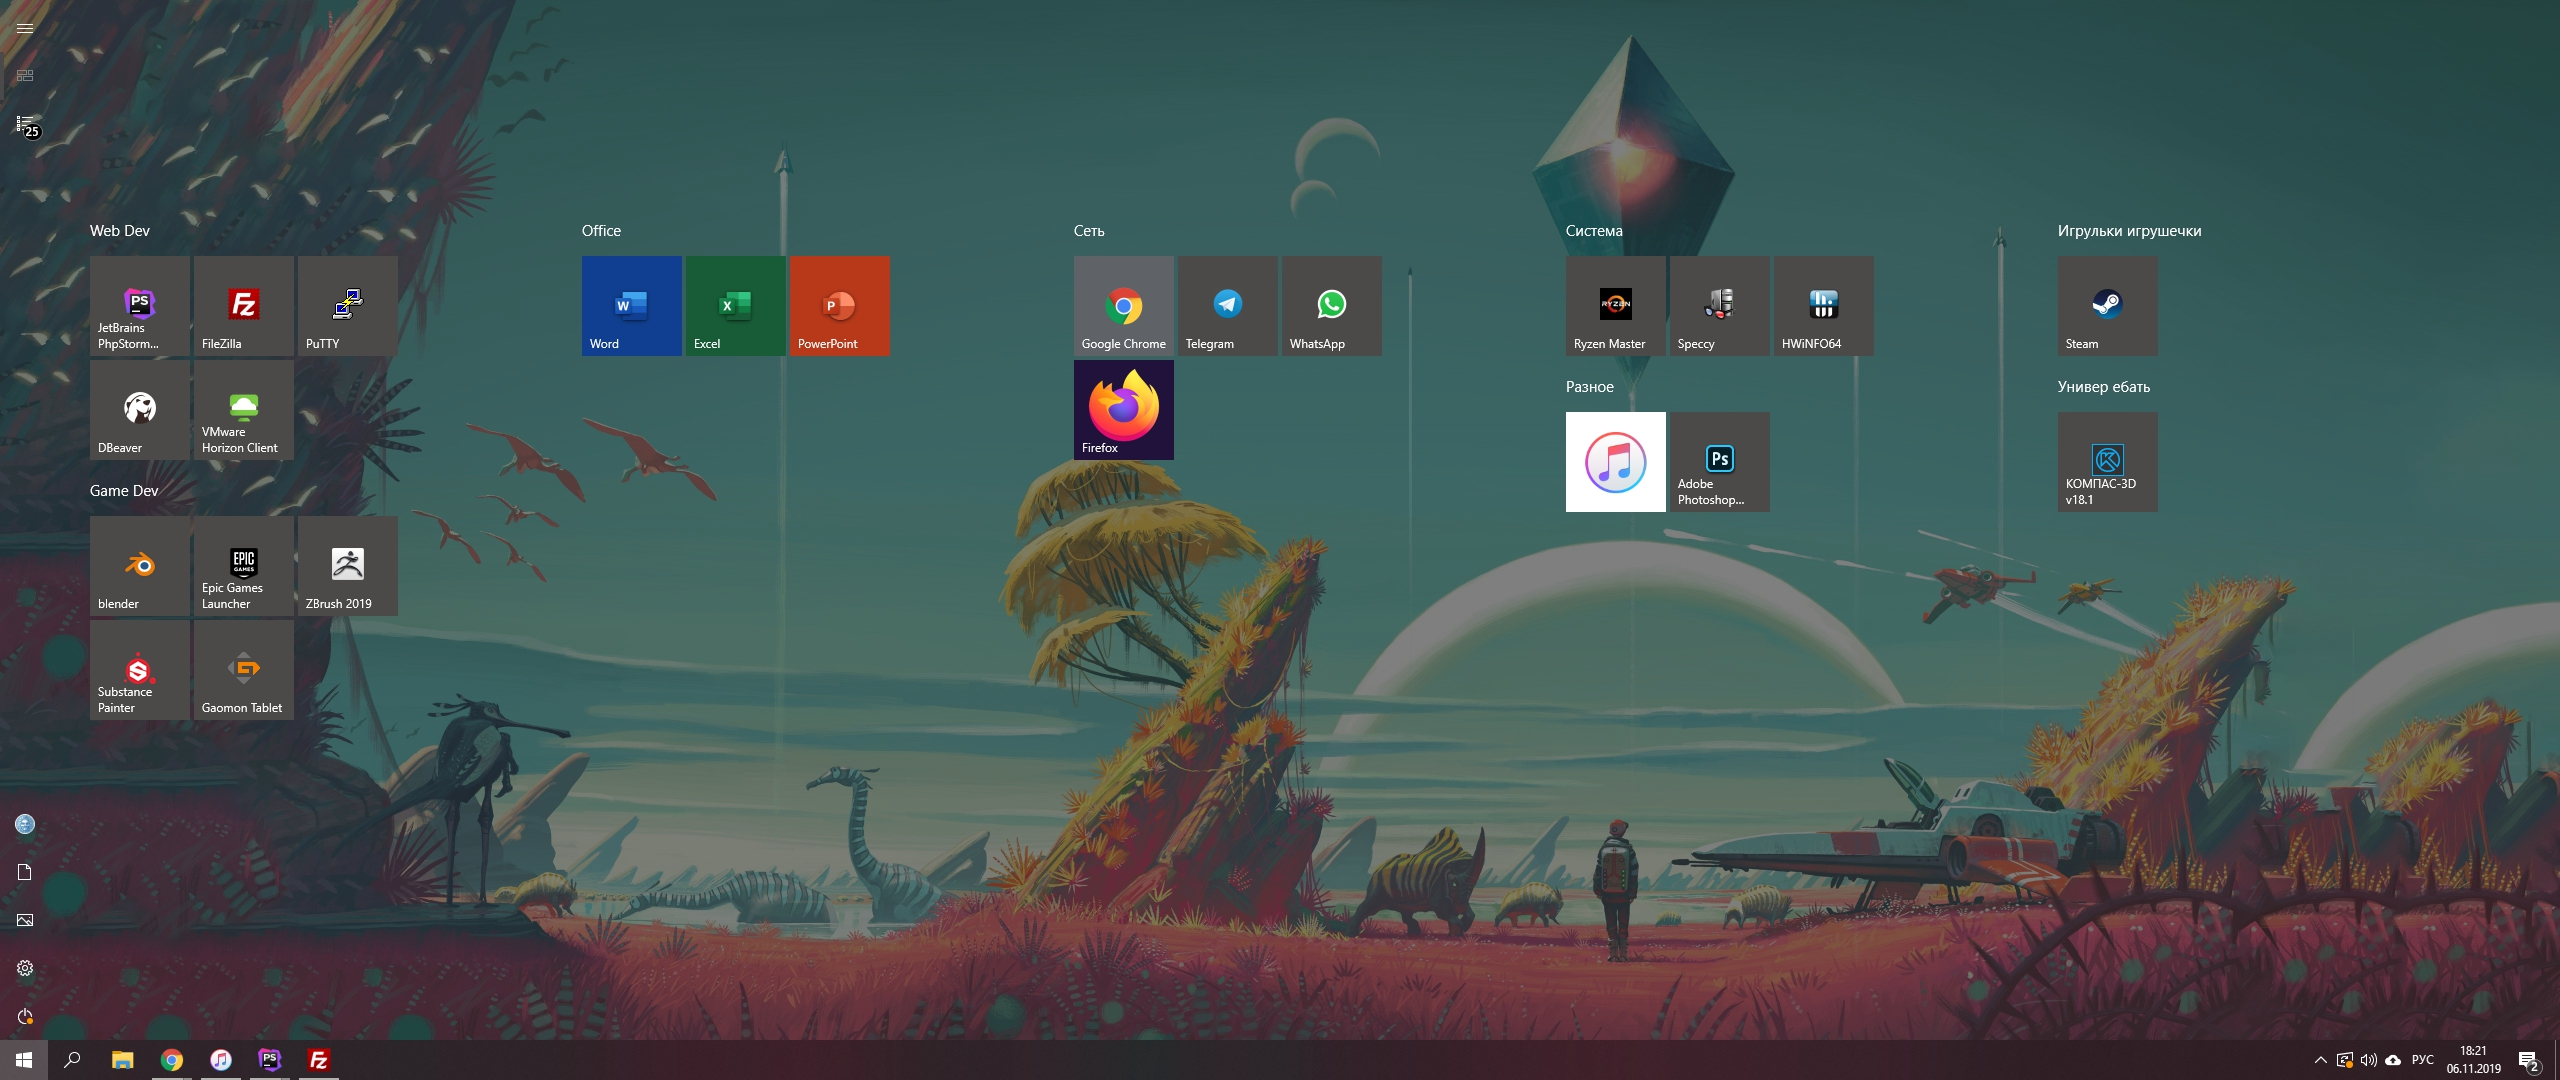The height and width of the screenshot is (1080, 2560).
Task: Open Ryzen Master tile
Action: tap(1616, 306)
